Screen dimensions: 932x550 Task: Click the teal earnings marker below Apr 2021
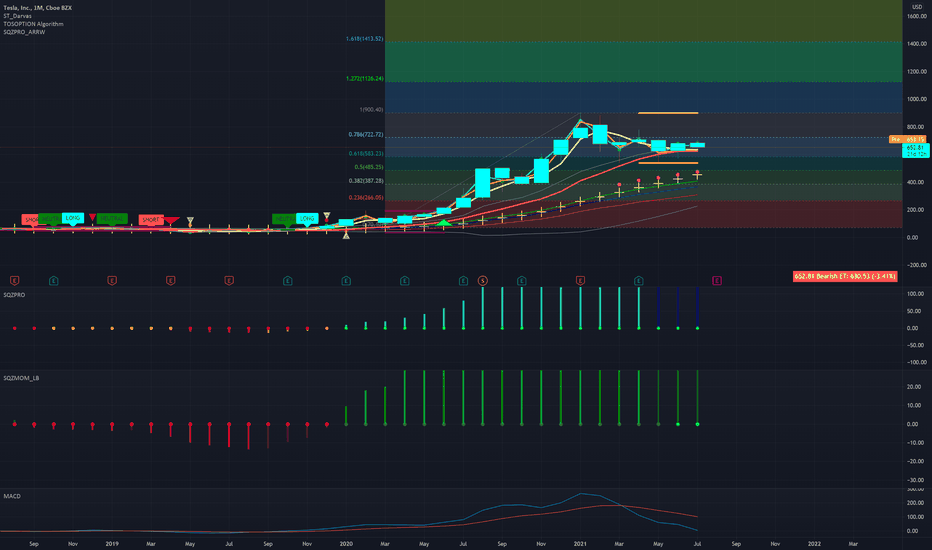(x=639, y=281)
